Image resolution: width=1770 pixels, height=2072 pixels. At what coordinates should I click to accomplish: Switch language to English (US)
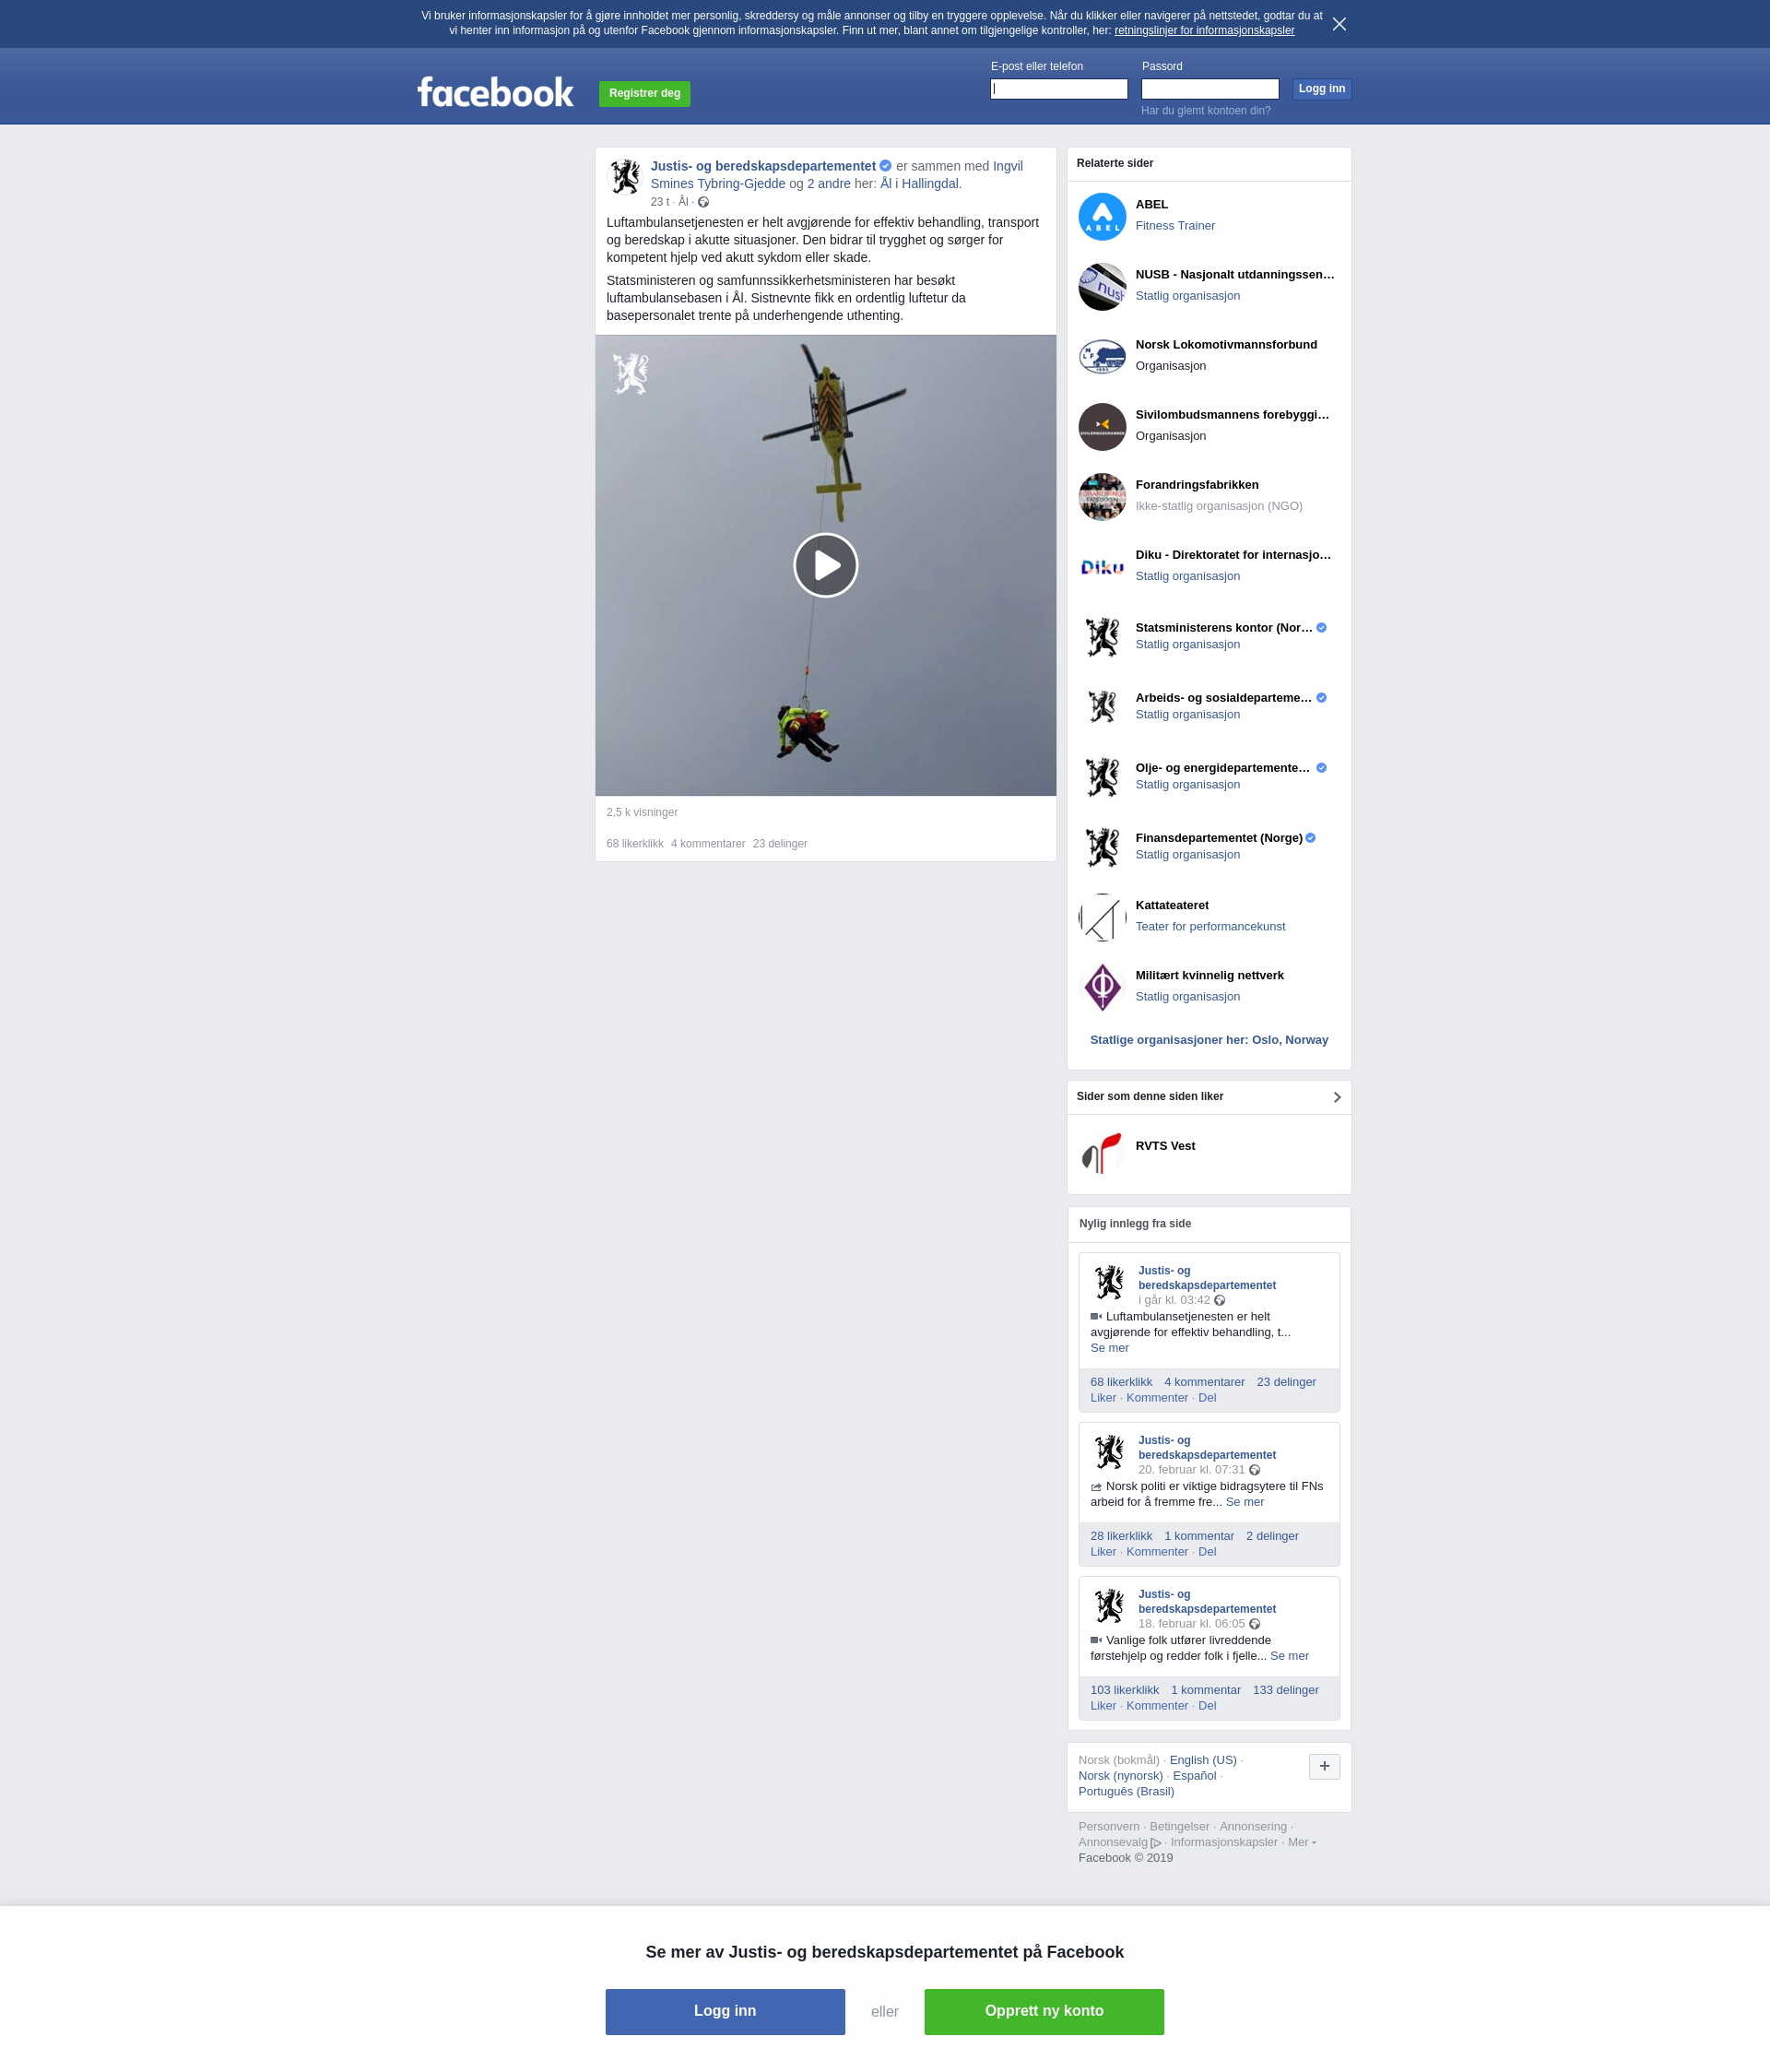coord(1203,1760)
